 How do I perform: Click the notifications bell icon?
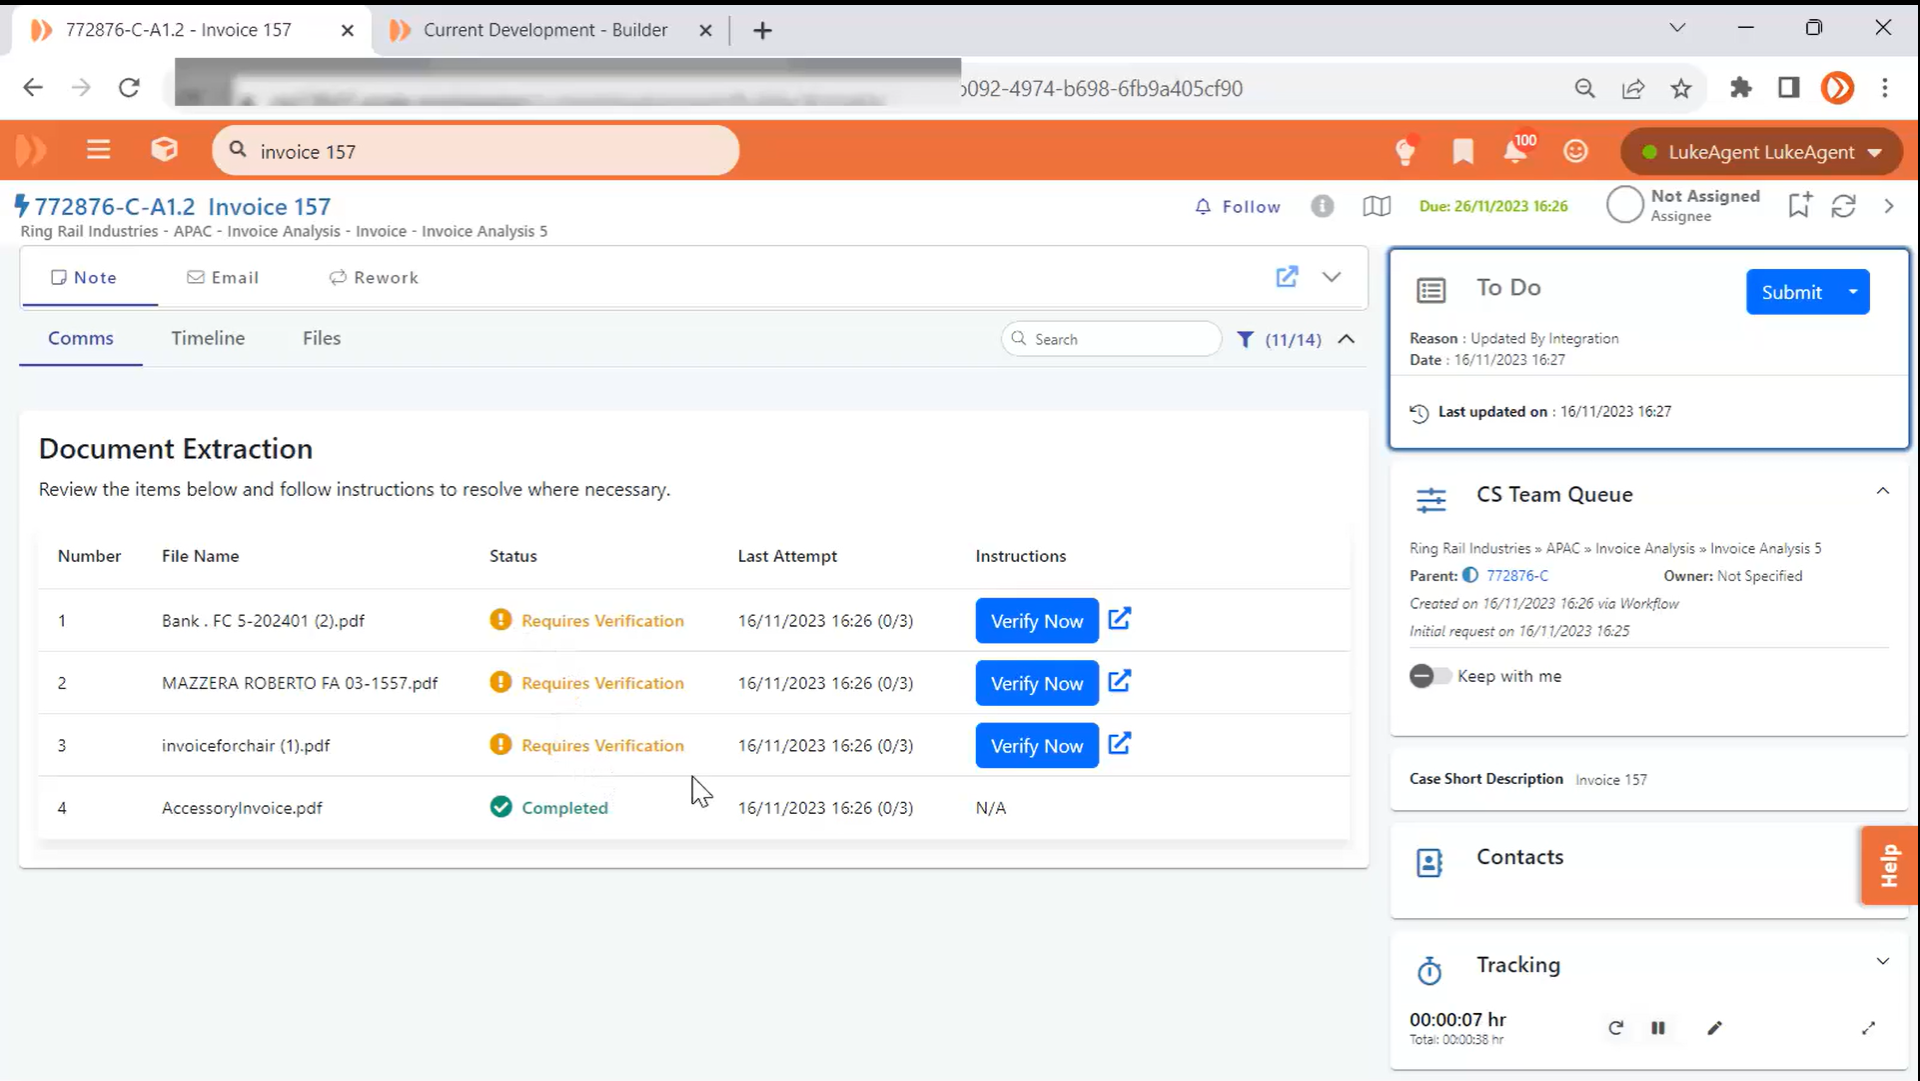(x=1515, y=151)
